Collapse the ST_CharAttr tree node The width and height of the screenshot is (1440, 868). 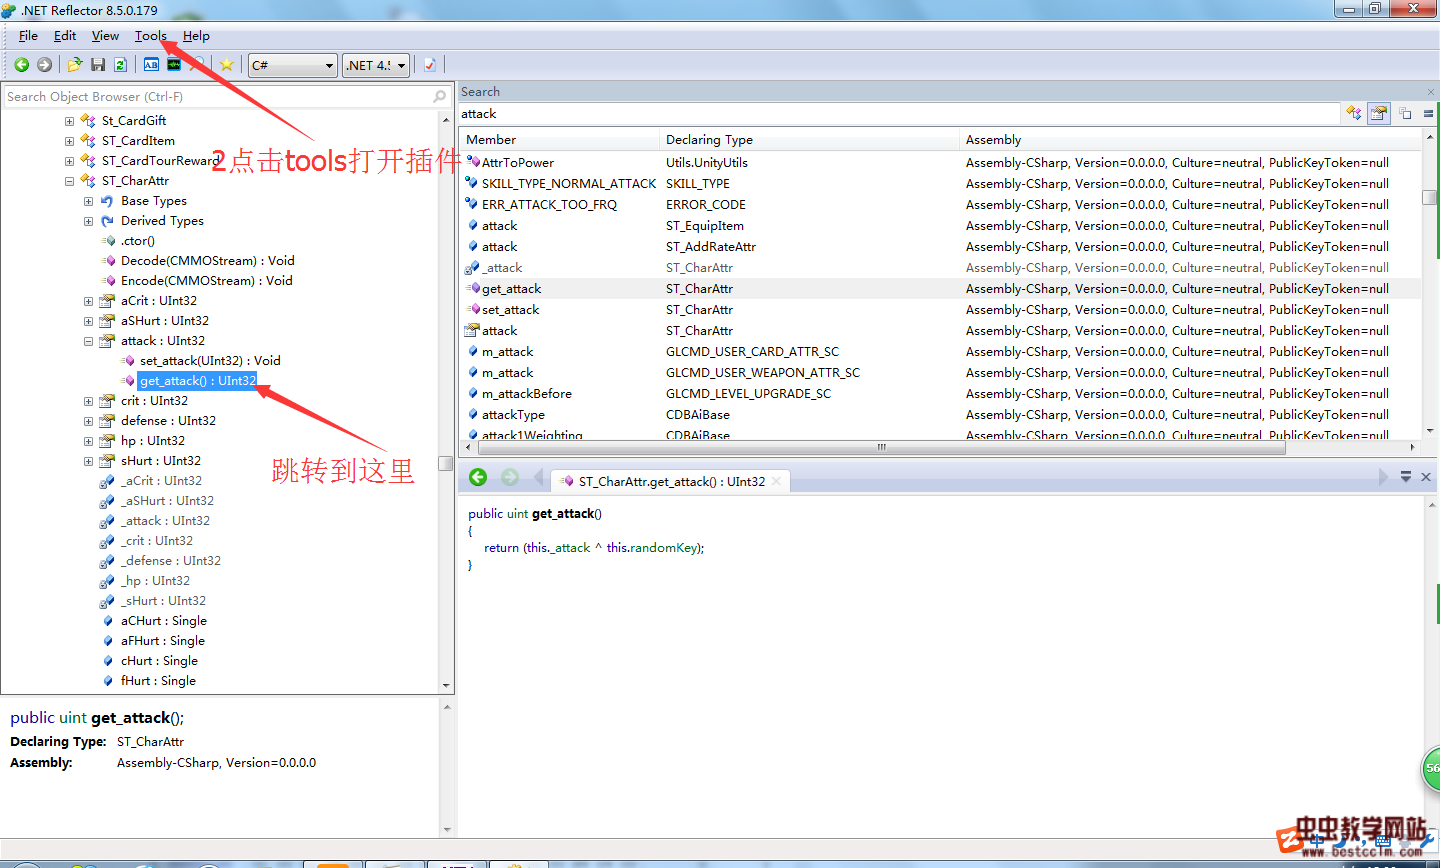69,181
